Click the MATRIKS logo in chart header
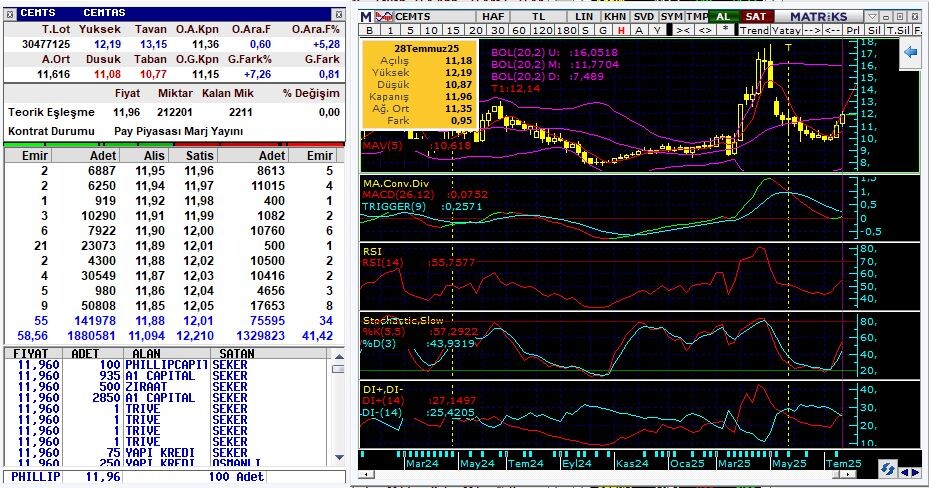Viewport: 929px width, 488px height. (x=818, y=17)
